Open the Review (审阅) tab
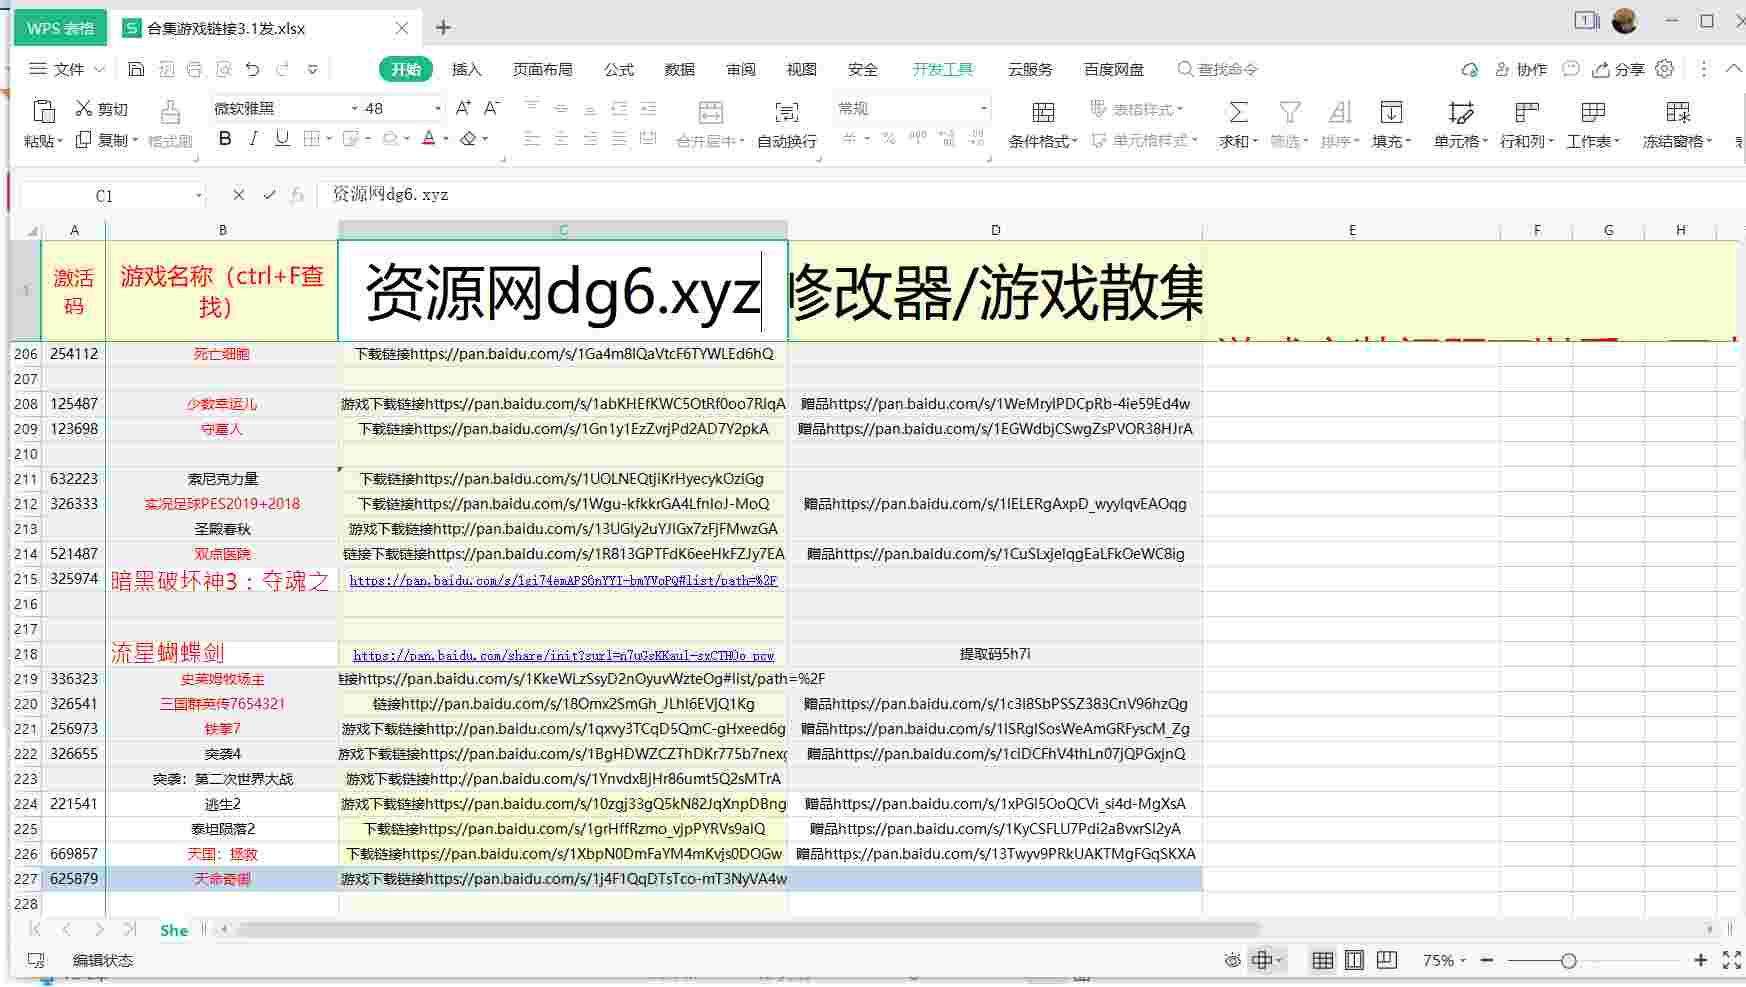 (x=741, y=69)
